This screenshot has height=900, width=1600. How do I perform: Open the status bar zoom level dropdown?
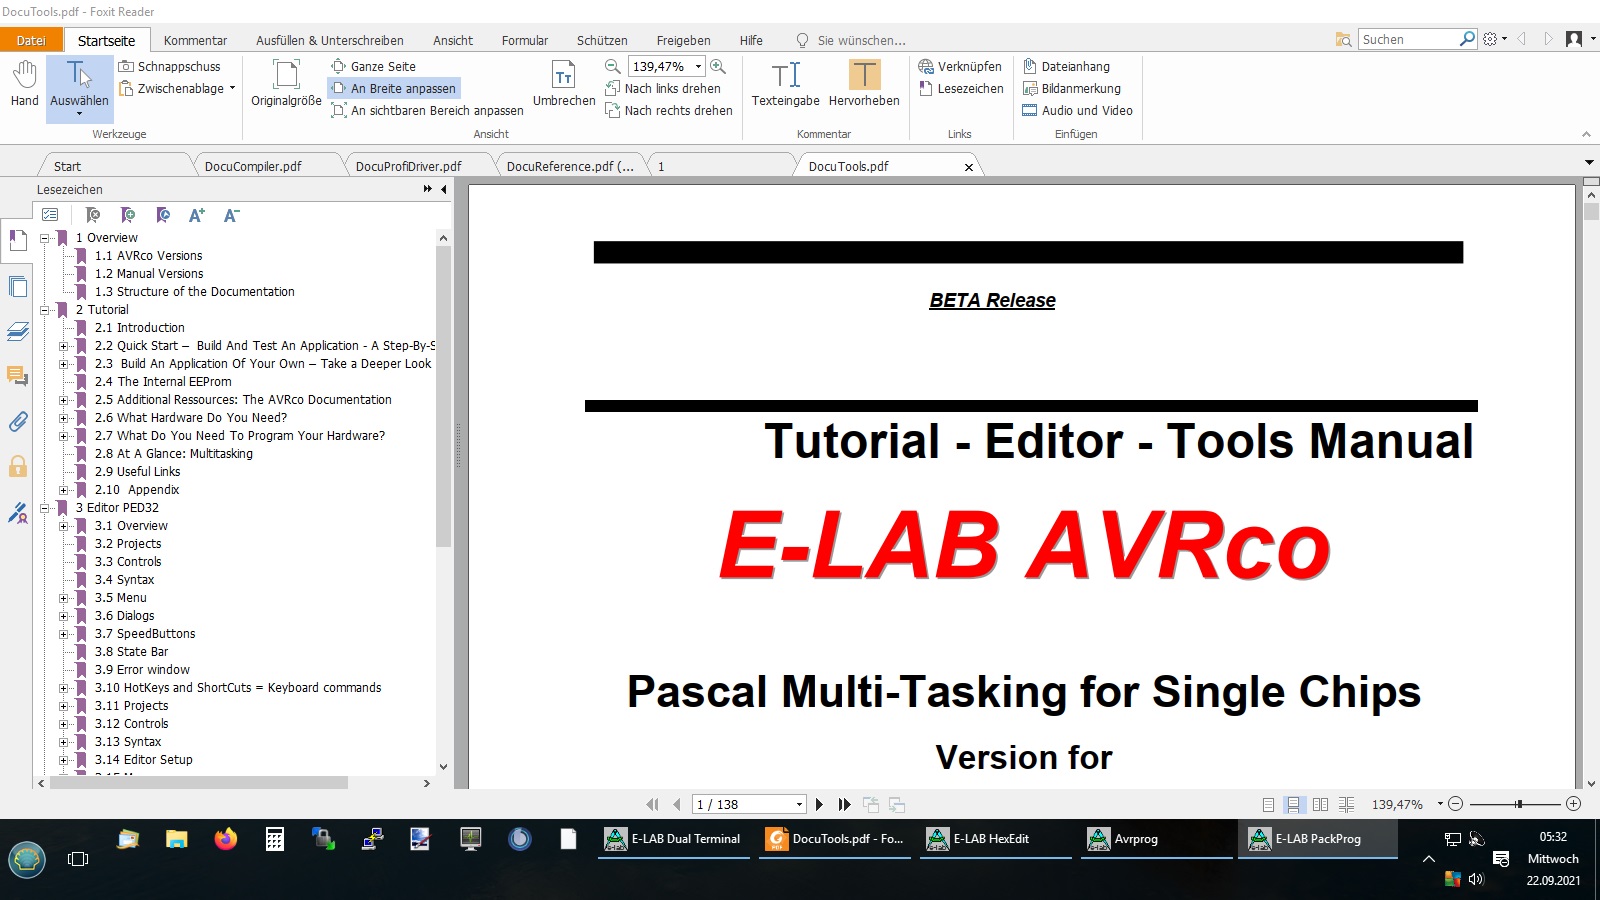coord(1440,804)
